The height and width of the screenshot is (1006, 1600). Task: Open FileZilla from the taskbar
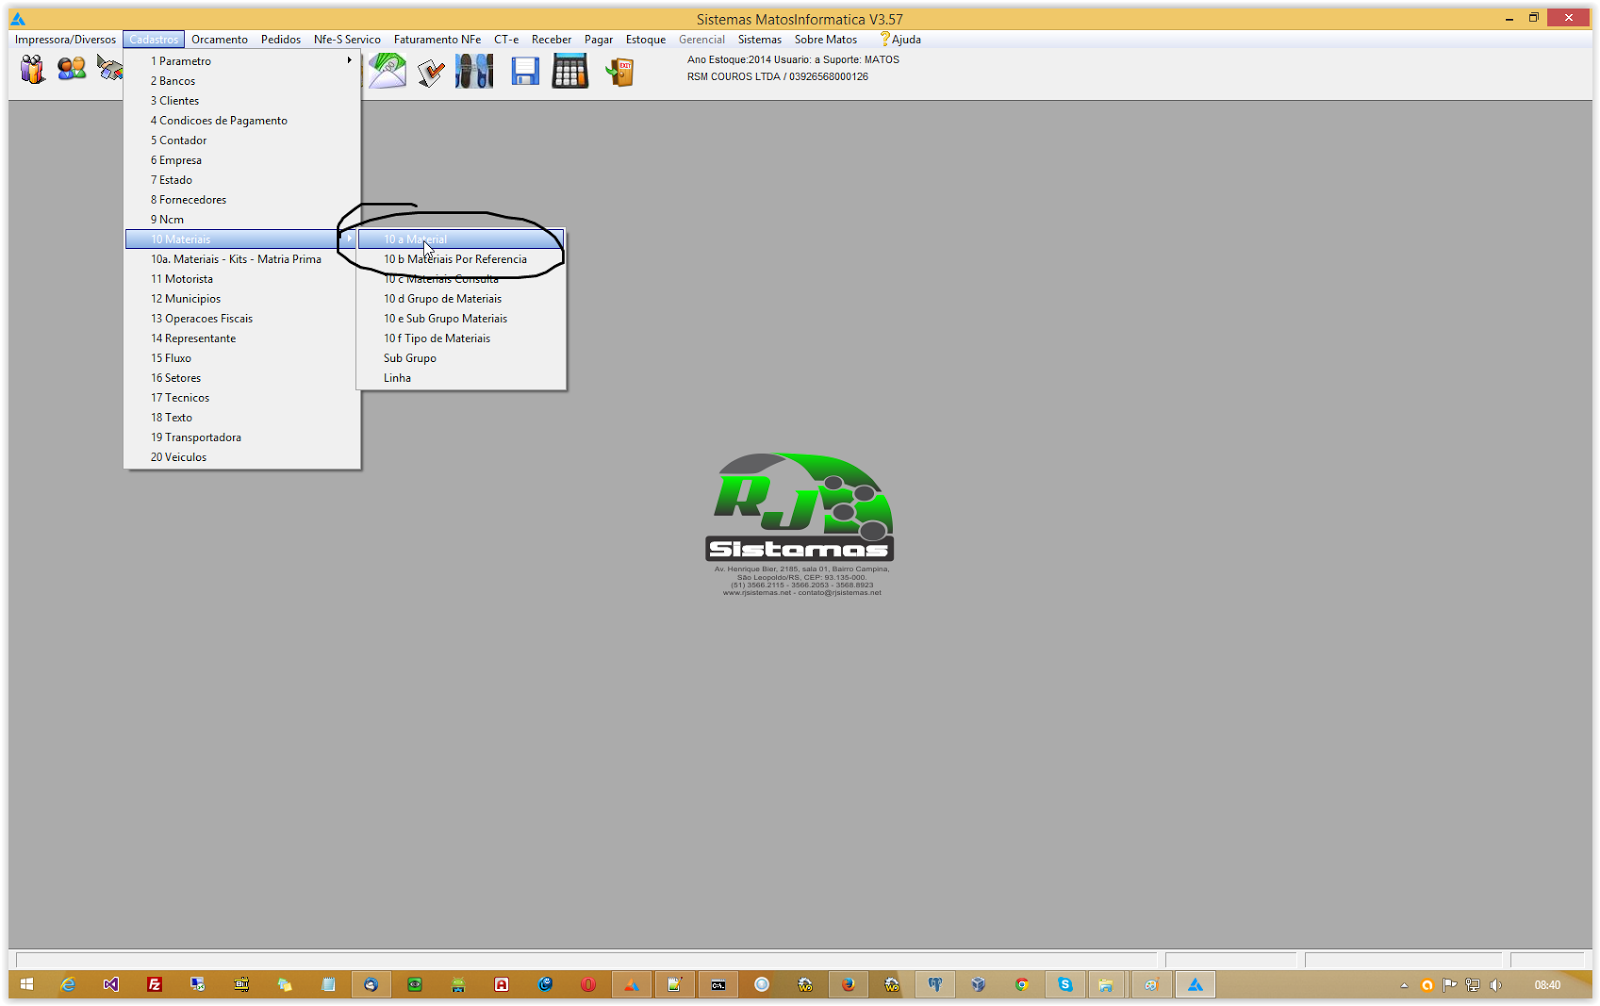(x=154, y=985)
